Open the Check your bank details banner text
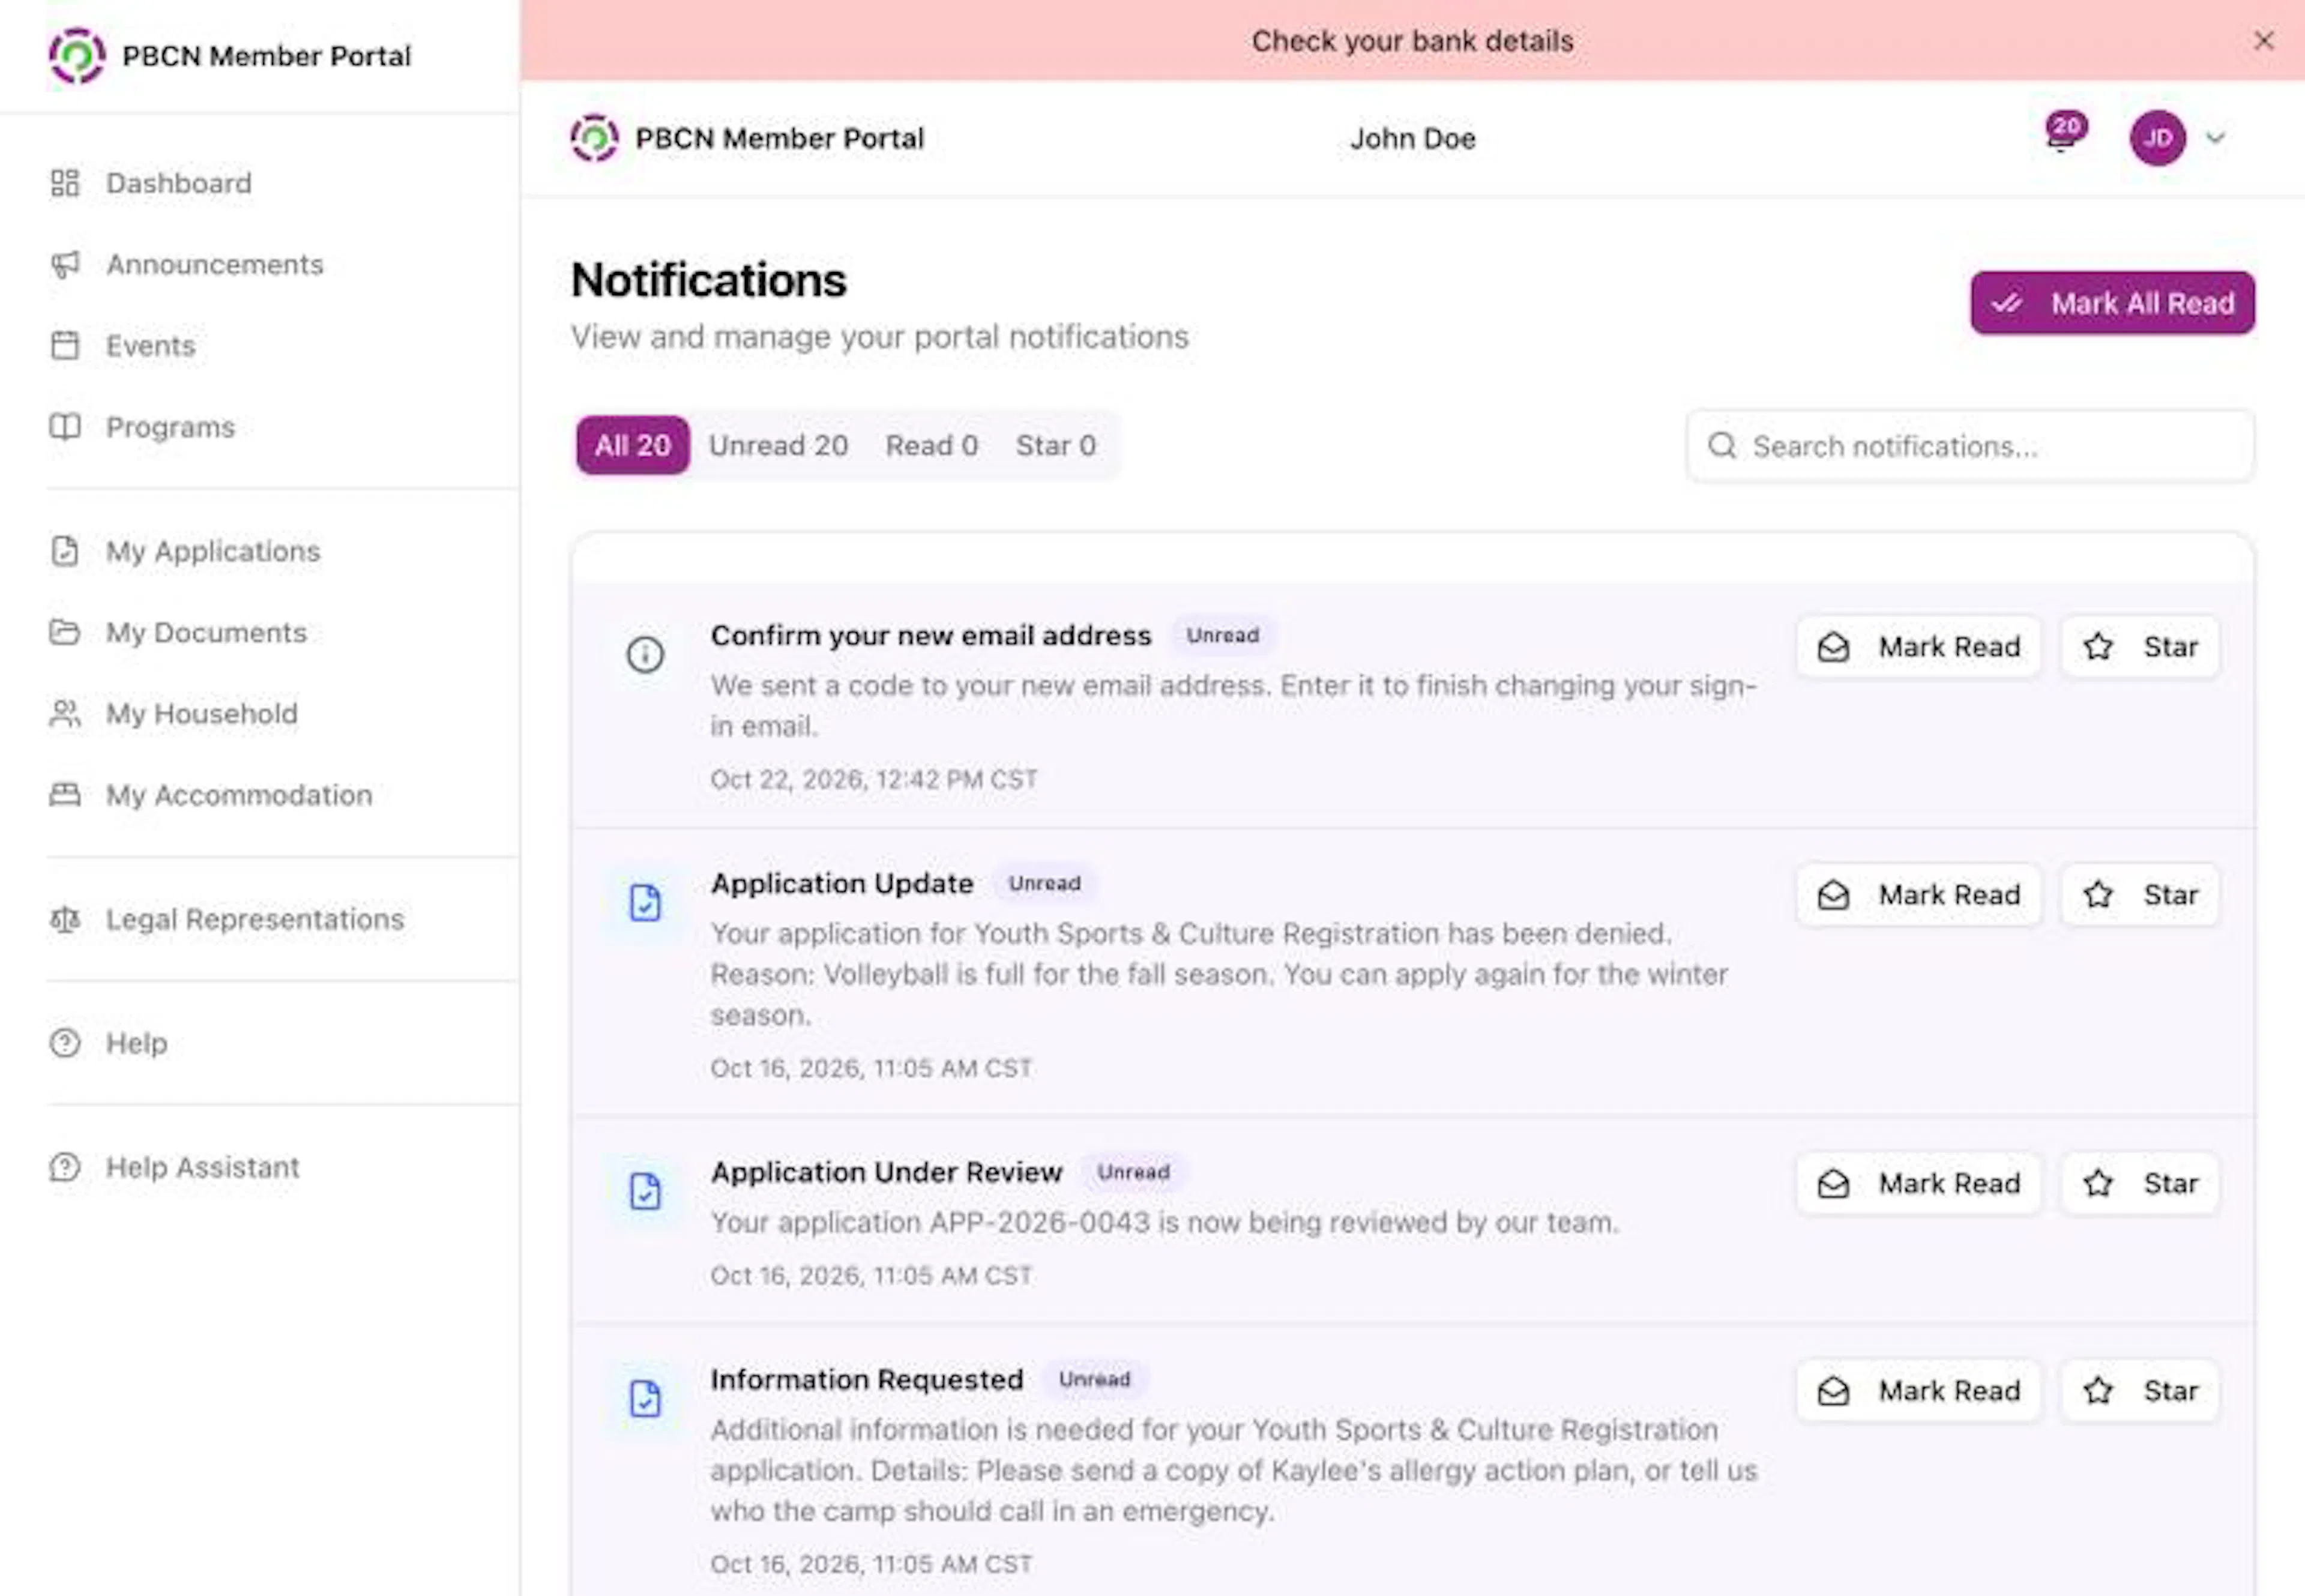 pos(1412,41)
